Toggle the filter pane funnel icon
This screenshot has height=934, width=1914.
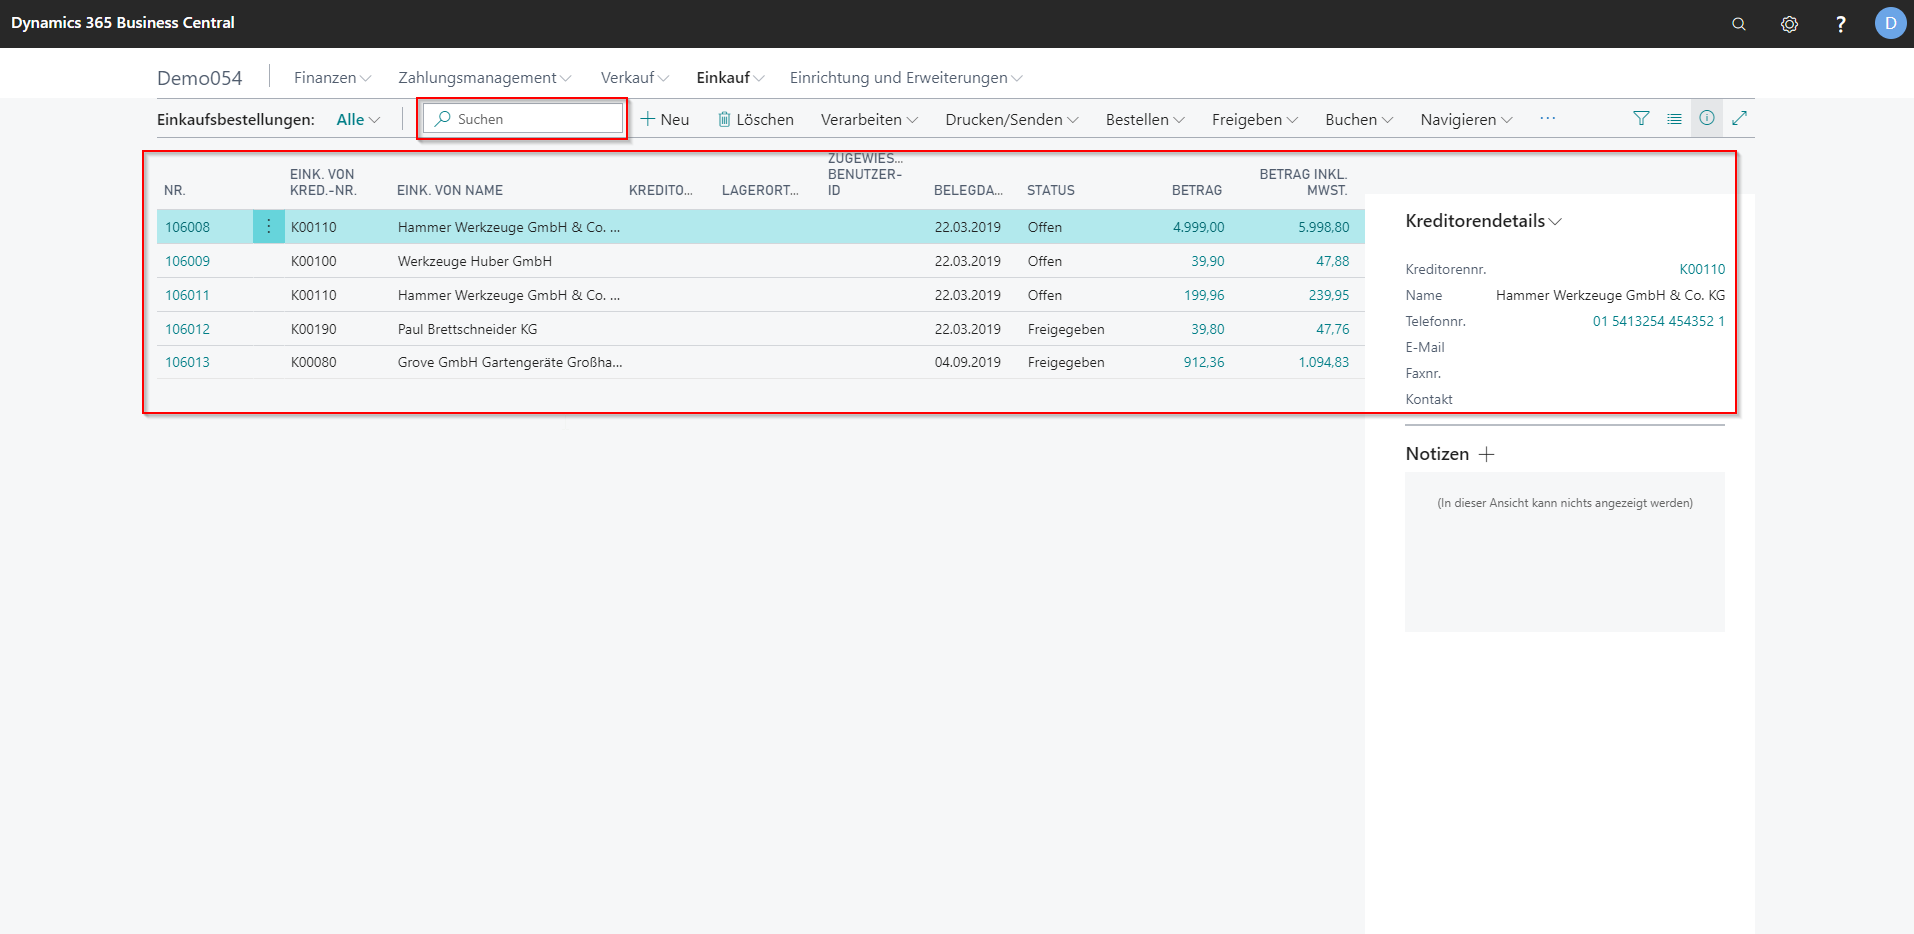1641,118
